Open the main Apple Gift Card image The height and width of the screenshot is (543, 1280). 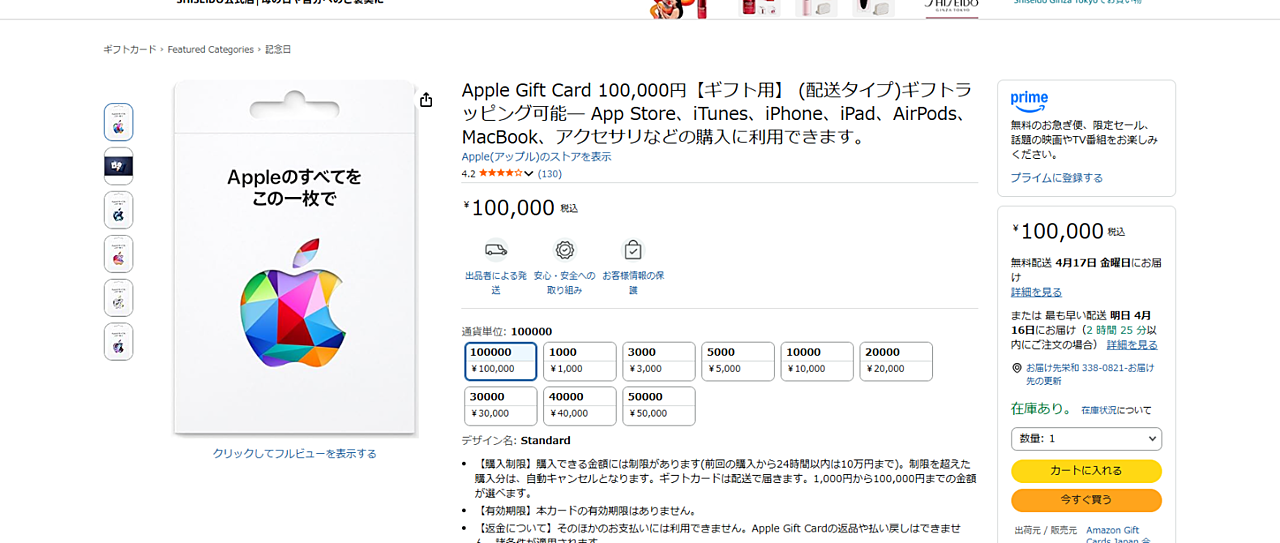pyautogui.click(x=294, y=258)
